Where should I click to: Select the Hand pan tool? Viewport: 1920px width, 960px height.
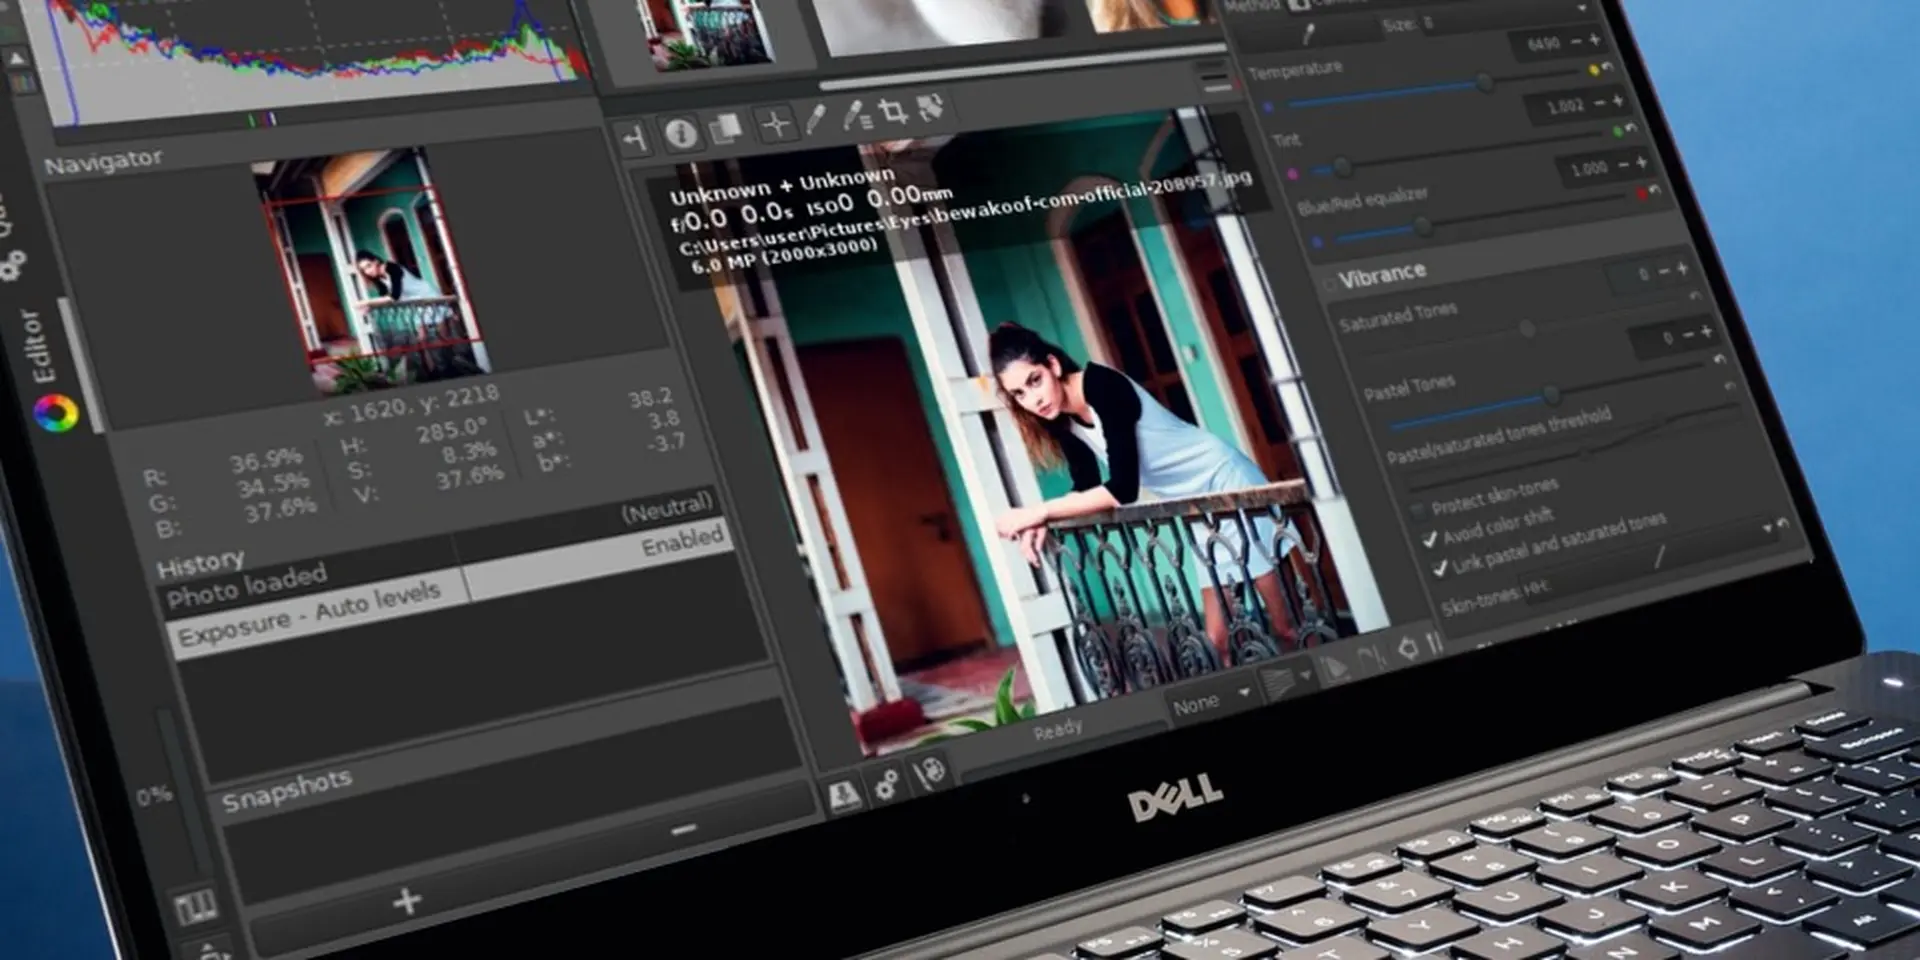(x=636, y=138)
